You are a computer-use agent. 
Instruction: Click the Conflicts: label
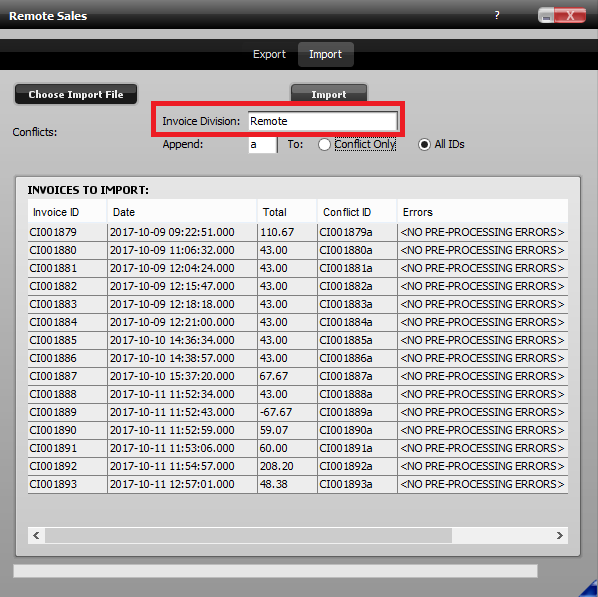point(35,132)
